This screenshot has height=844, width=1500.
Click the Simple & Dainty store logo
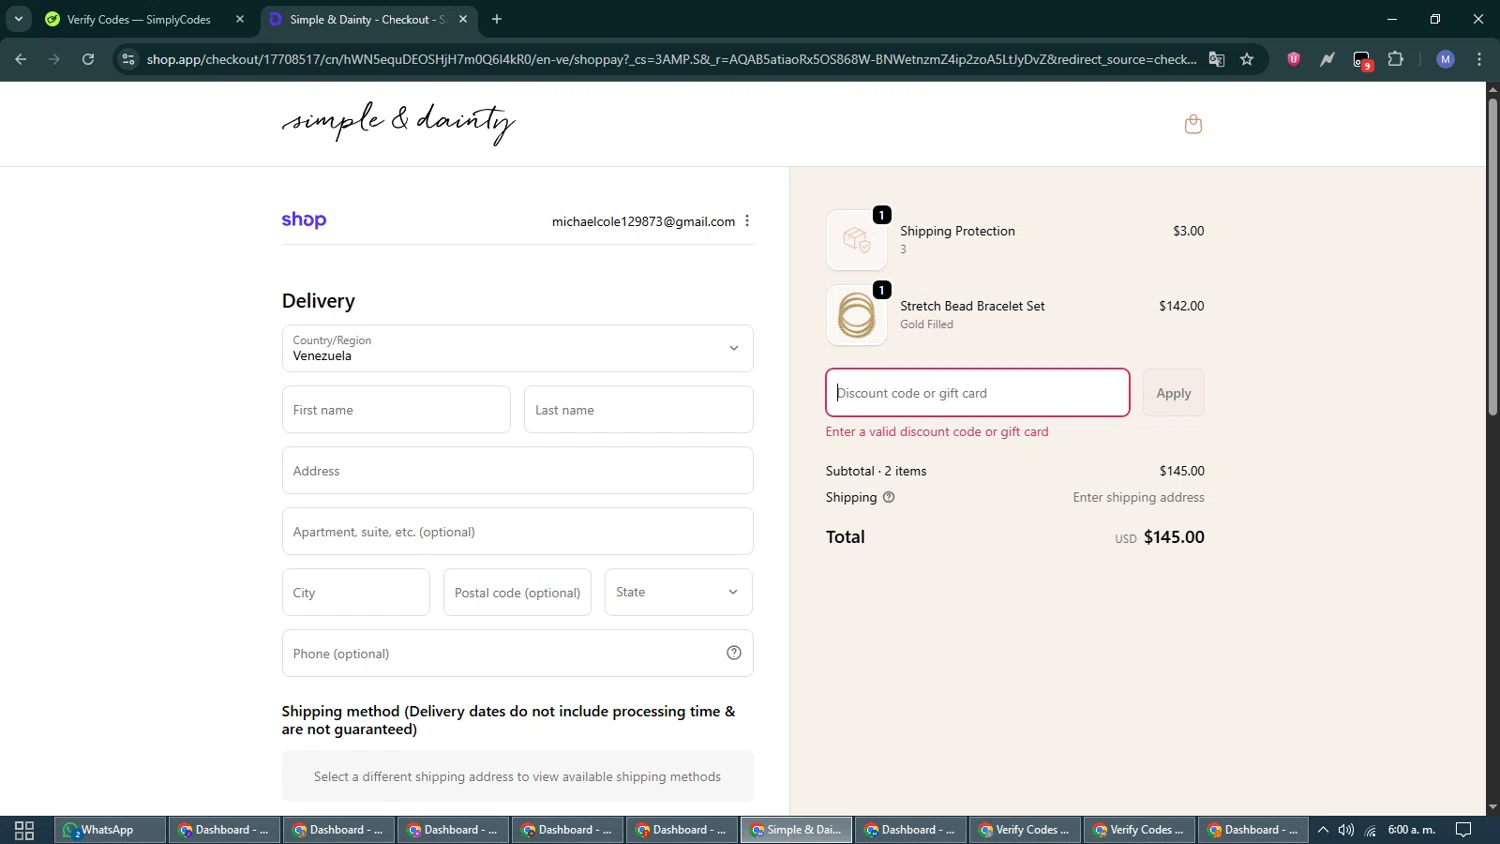(398, 122)
